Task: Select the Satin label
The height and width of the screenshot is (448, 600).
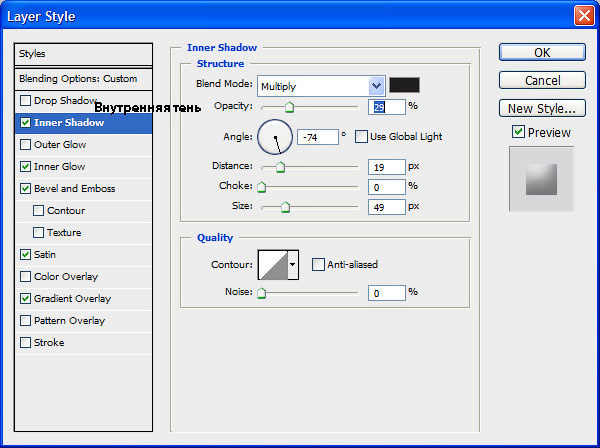Action: click(45, 254)
